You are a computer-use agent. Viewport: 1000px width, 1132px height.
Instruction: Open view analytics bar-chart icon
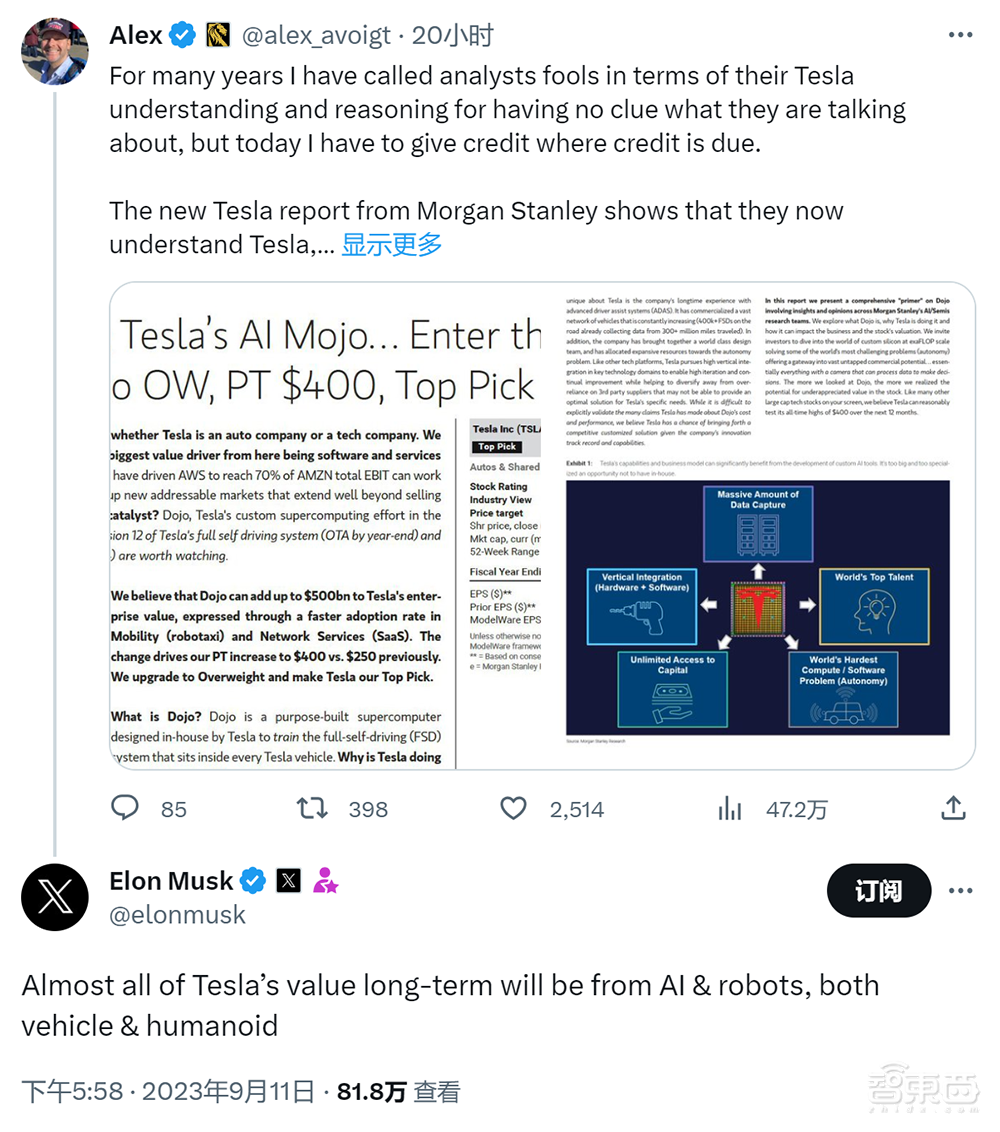(731, 808)
